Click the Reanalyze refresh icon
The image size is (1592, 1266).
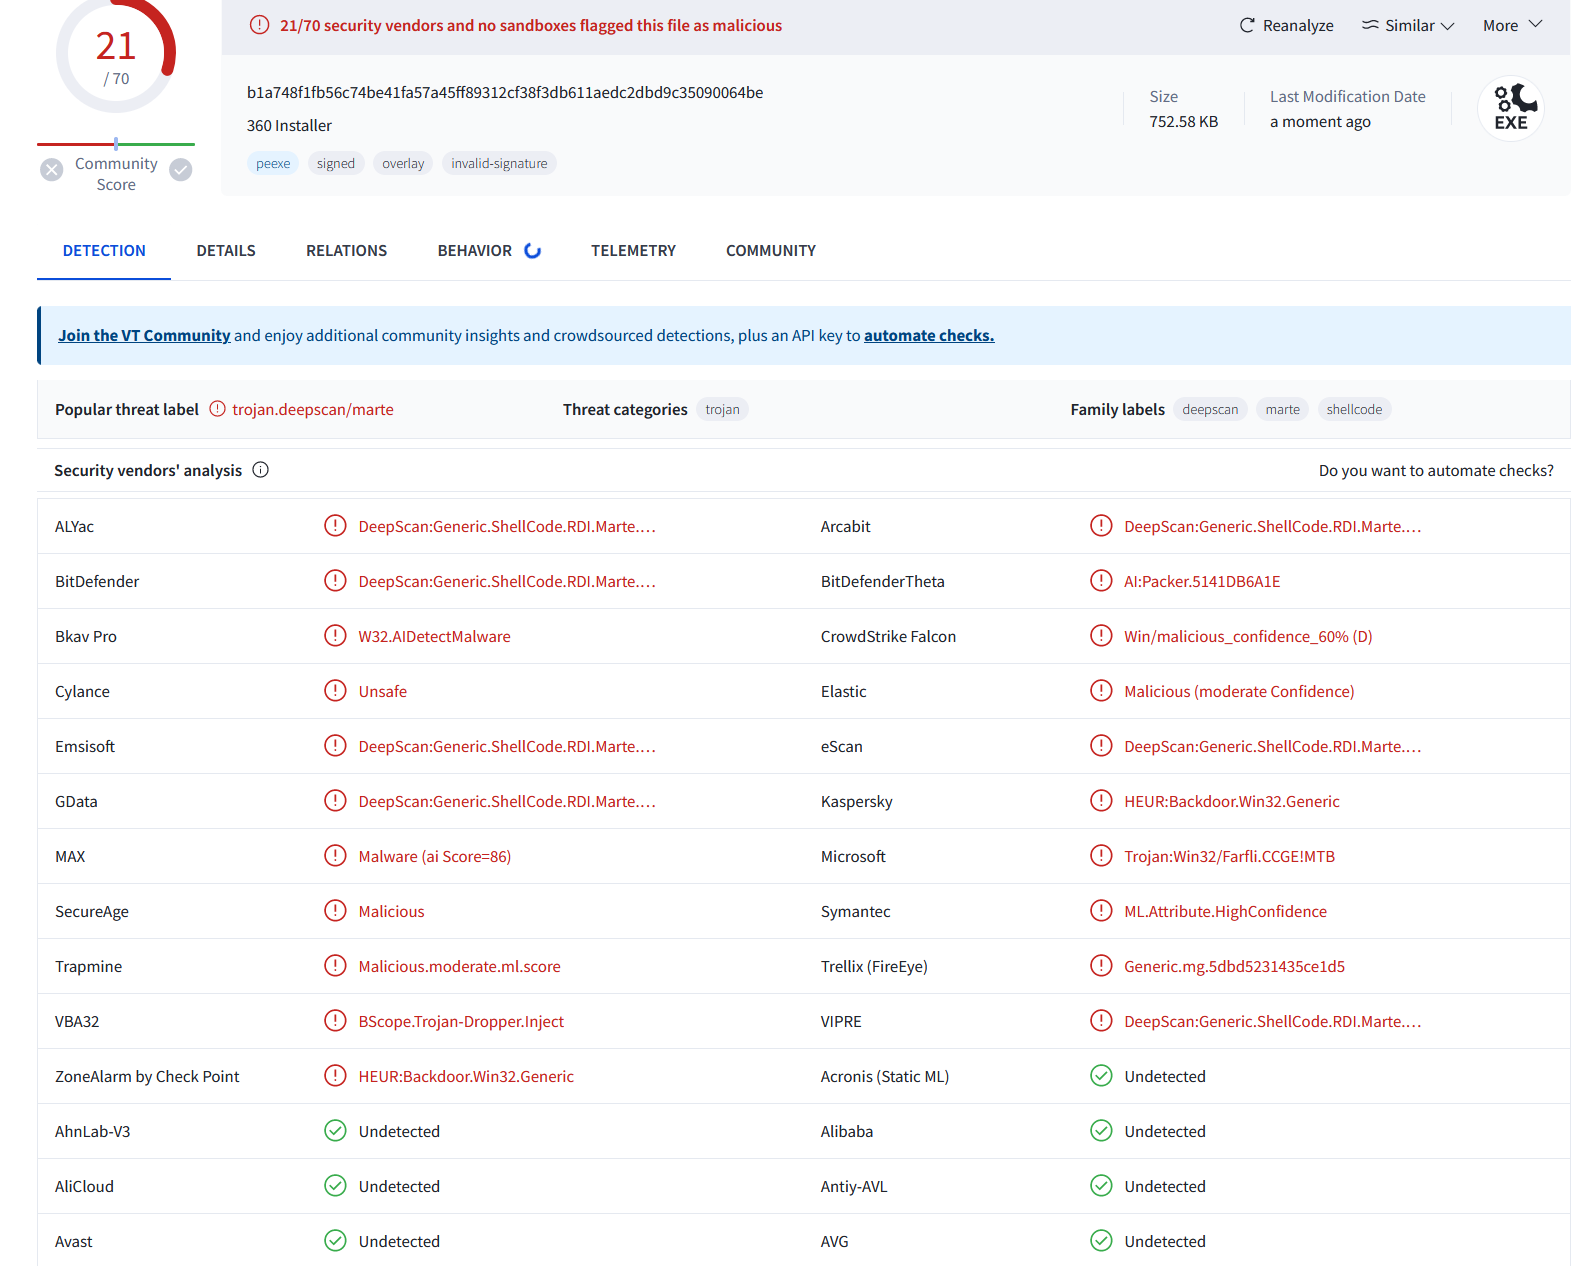1246,26
